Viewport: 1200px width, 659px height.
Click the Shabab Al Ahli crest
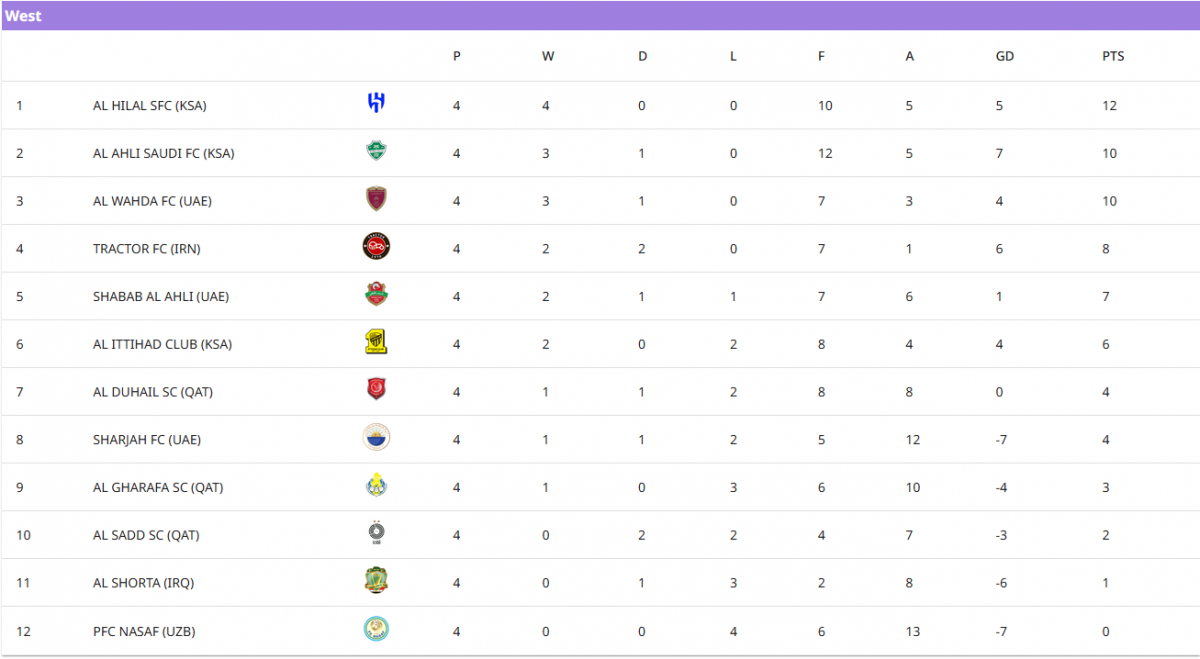pyautogui.click(x=376, y=294)
